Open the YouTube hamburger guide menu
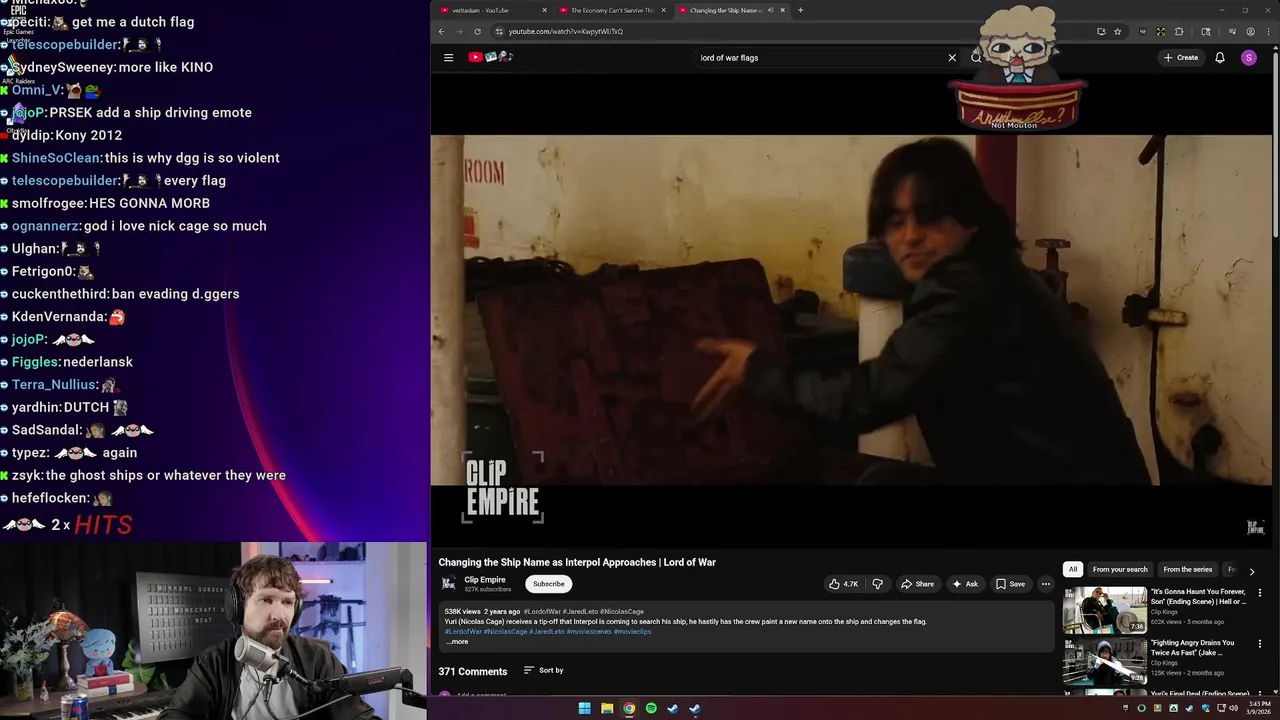The width and height of the screenshot is (1280, 720). click(x=448, y=57)
